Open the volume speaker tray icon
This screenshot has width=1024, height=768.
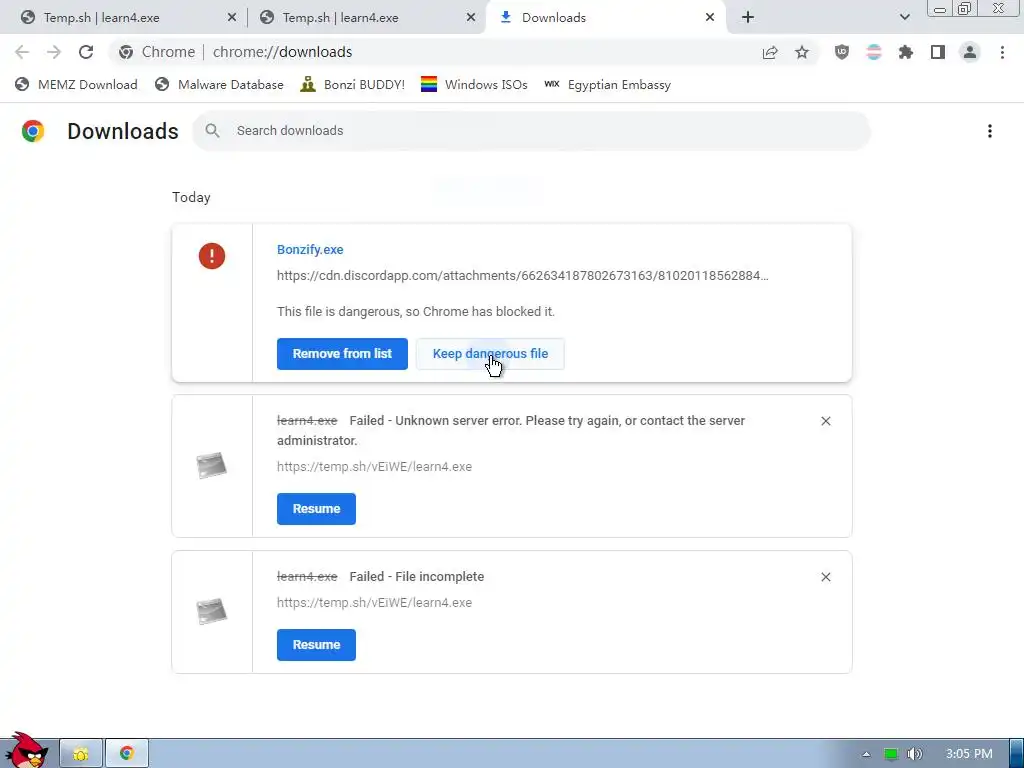915,754
